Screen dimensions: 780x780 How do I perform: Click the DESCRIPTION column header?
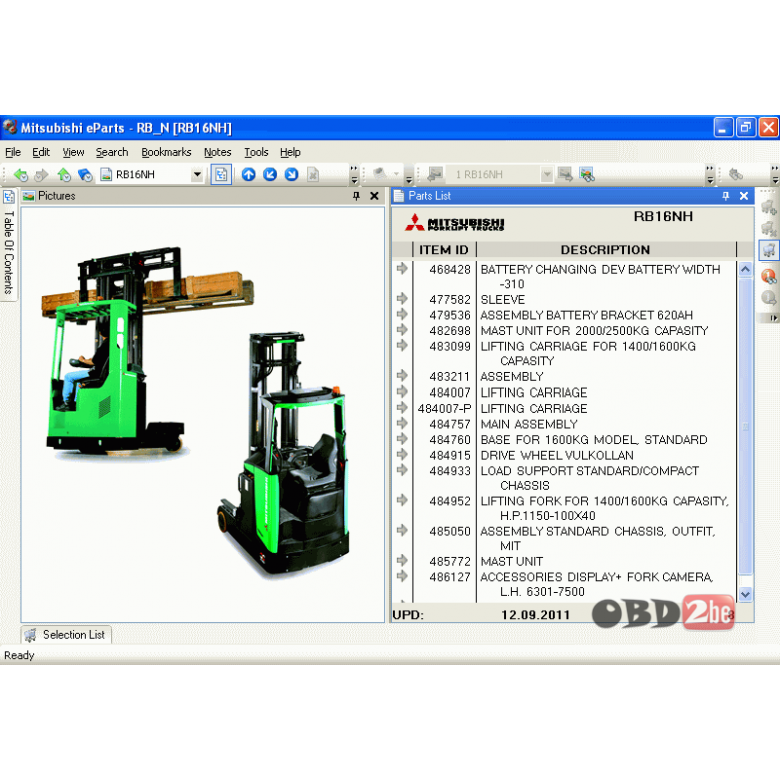click(x=605, y=250)
